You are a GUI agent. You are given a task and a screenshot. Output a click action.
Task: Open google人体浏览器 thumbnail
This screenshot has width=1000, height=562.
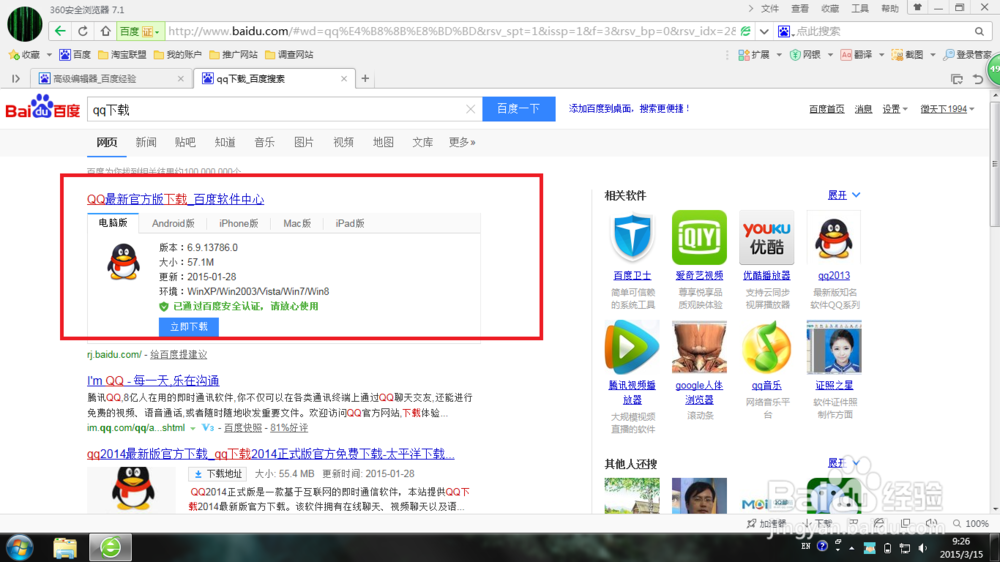[x=699, y=347]
